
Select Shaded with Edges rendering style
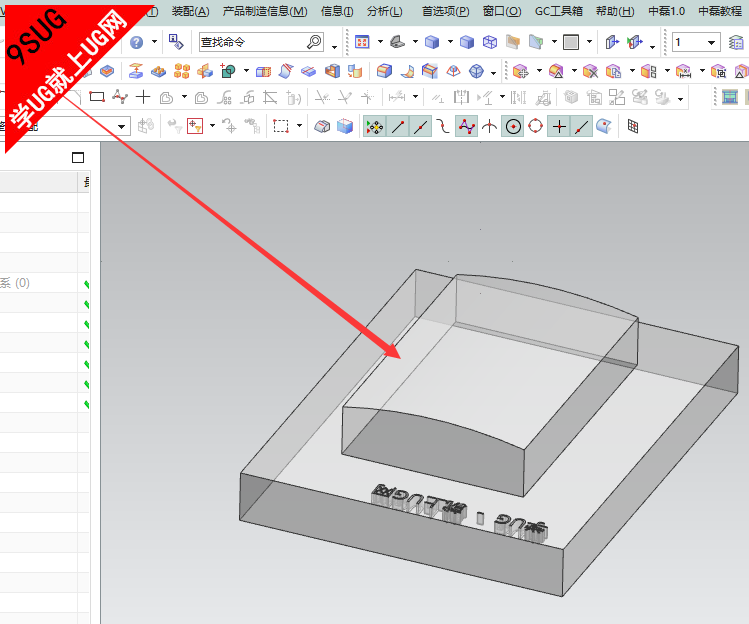pyautogui.click(x=432, y=42)
